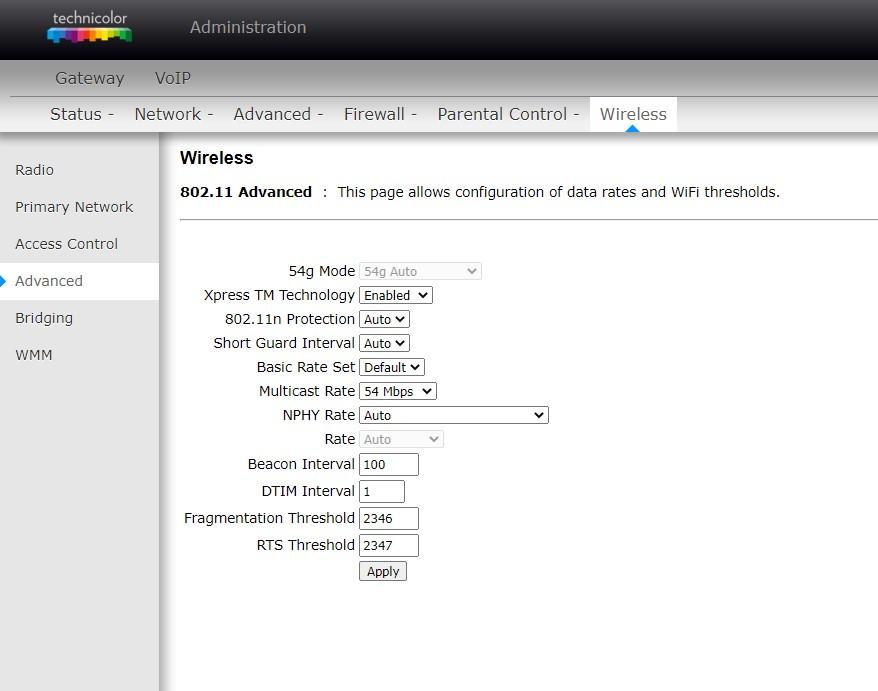
Task: Open the 802.11n Protection dropdown
Action: 384,320
